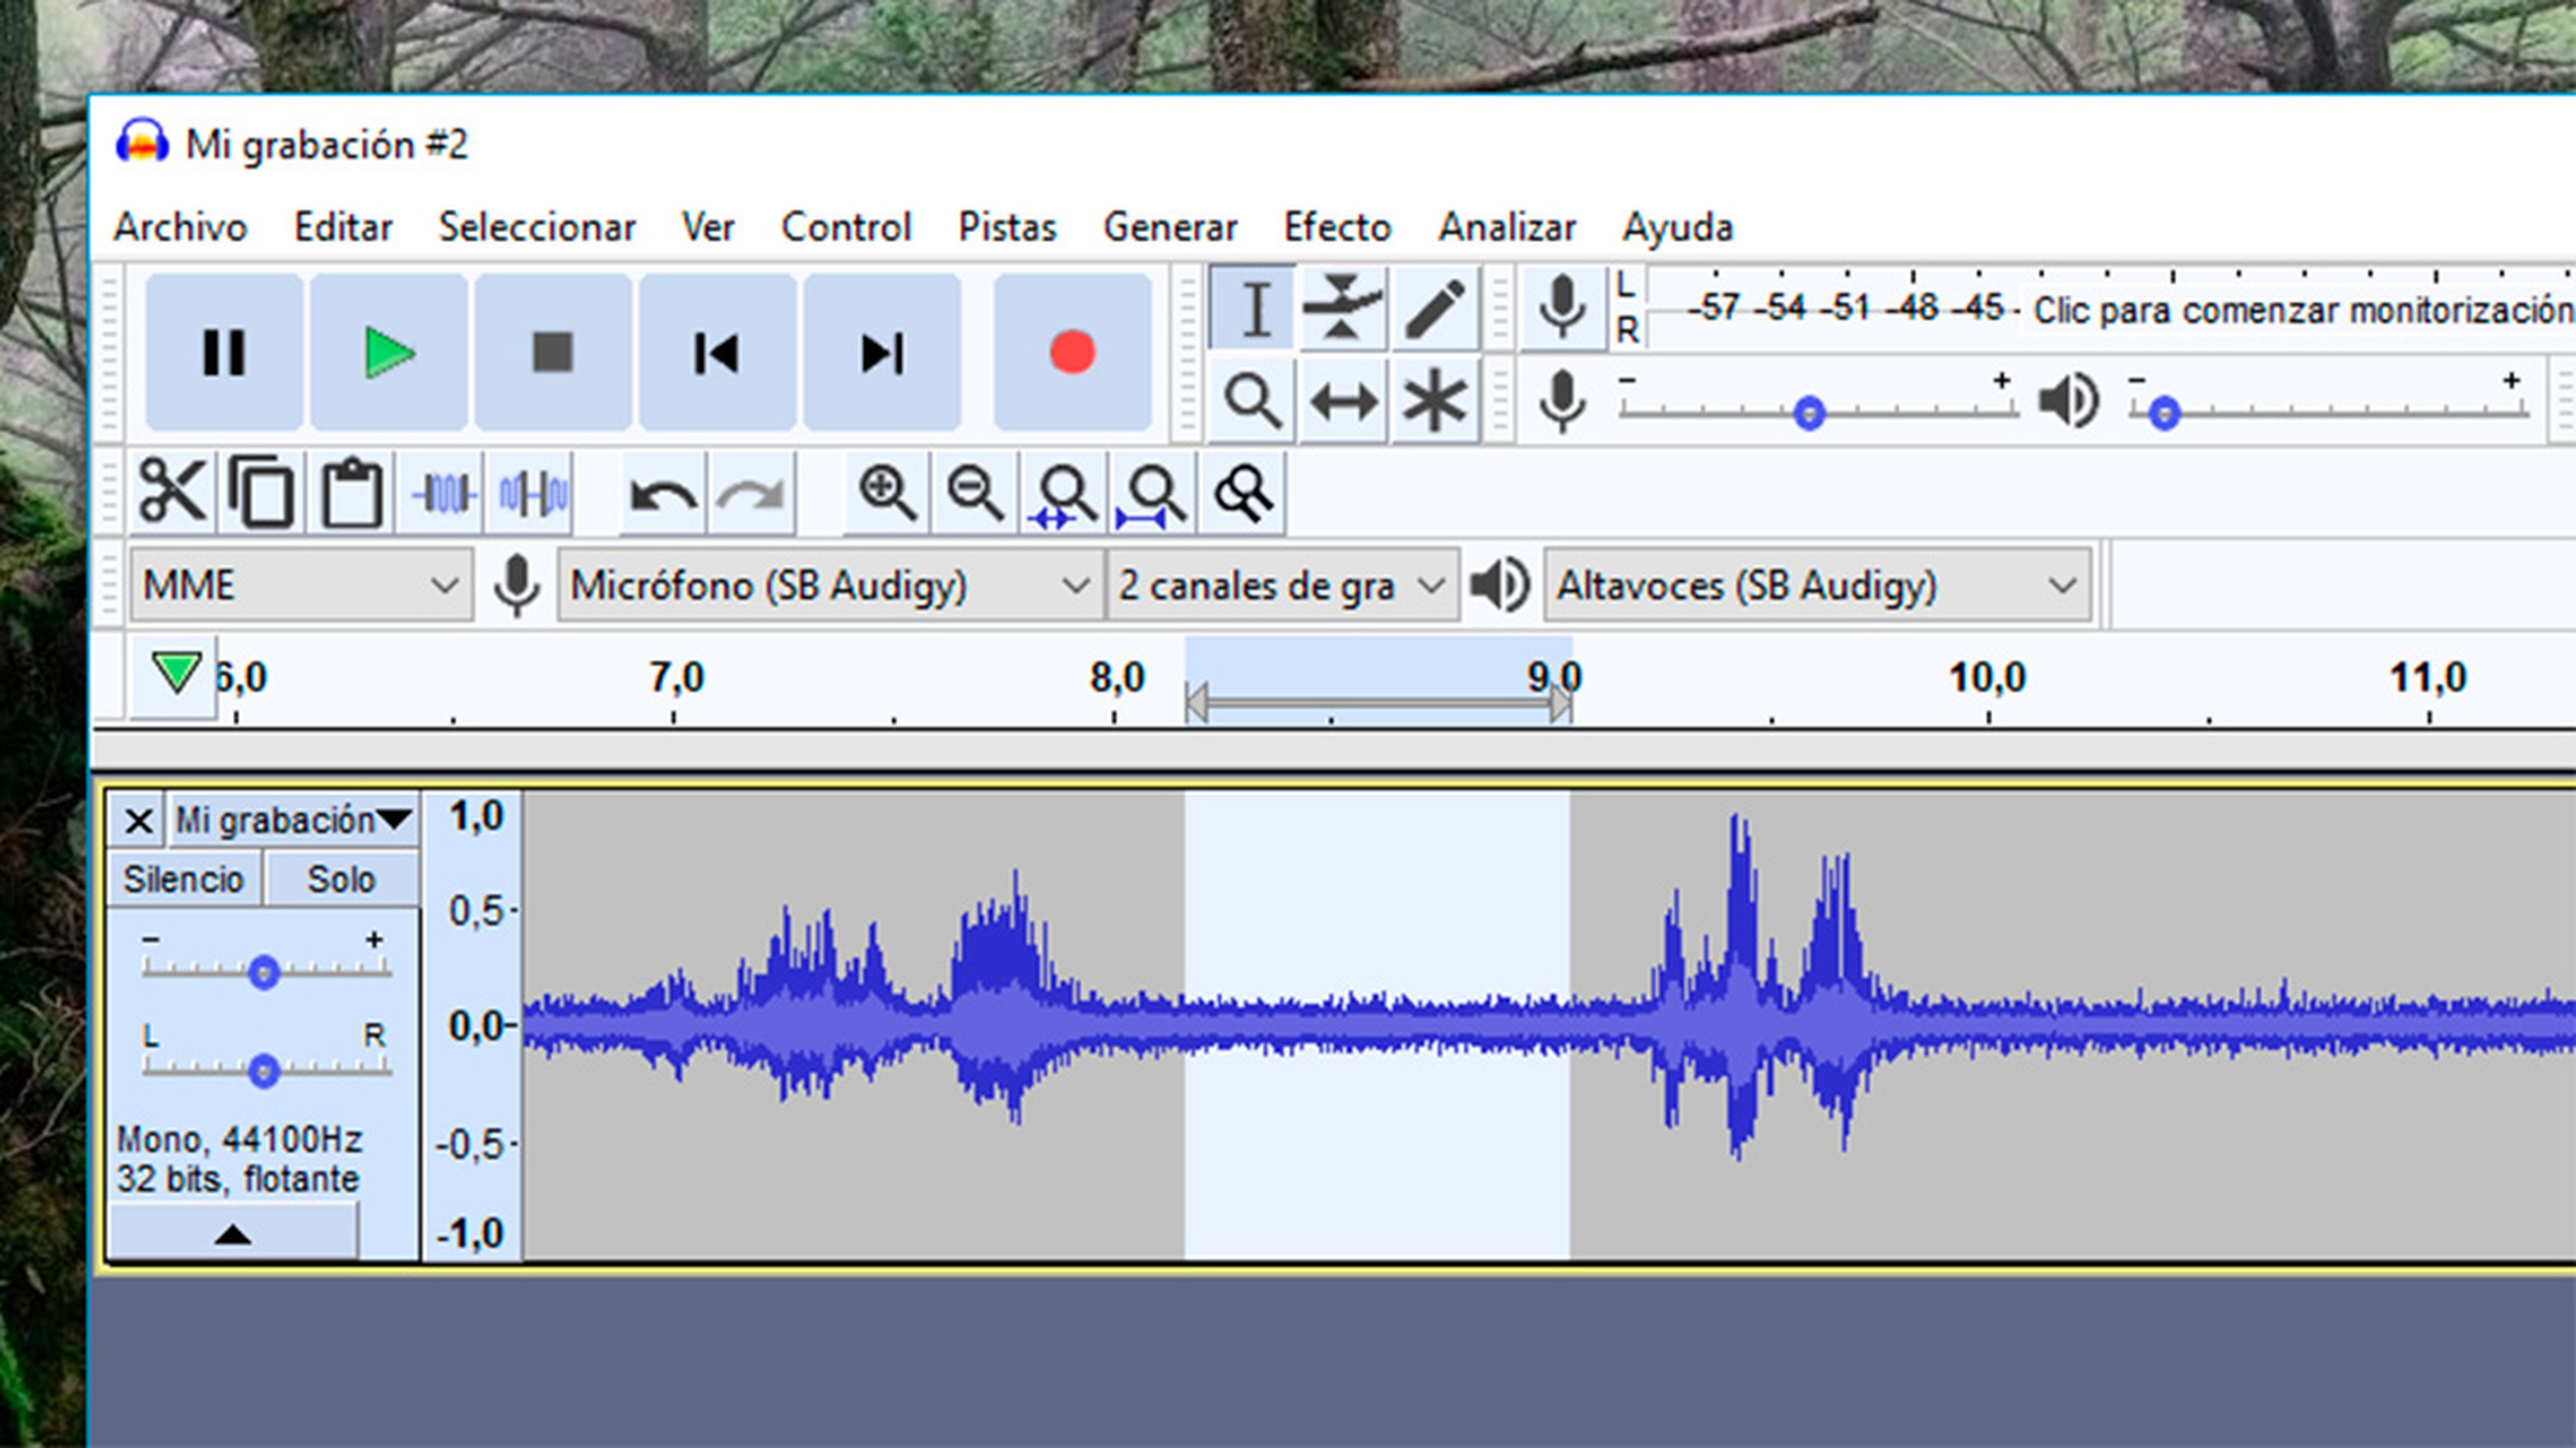Click the 10,0 mark on timeline ruler
2576x1448 pixels.
click(x=1987, y=678)
